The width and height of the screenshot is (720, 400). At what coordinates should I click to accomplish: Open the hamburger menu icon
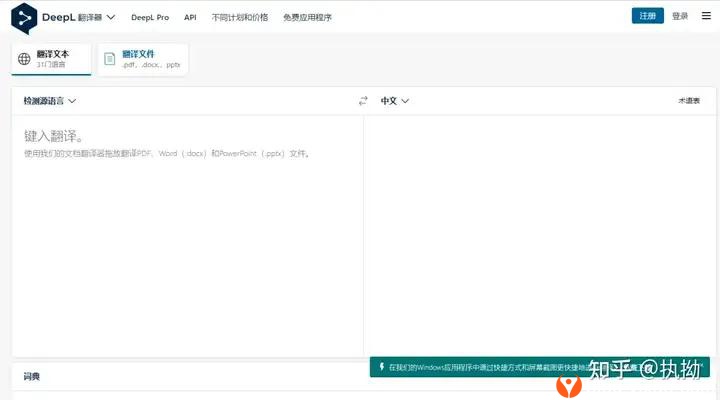click(x=706, y=16)
